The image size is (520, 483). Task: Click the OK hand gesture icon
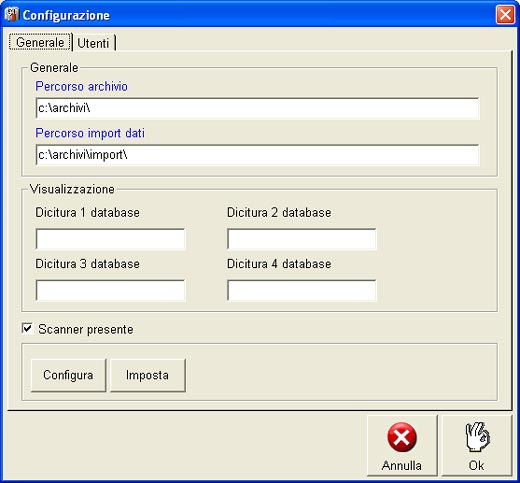(477, 437)
